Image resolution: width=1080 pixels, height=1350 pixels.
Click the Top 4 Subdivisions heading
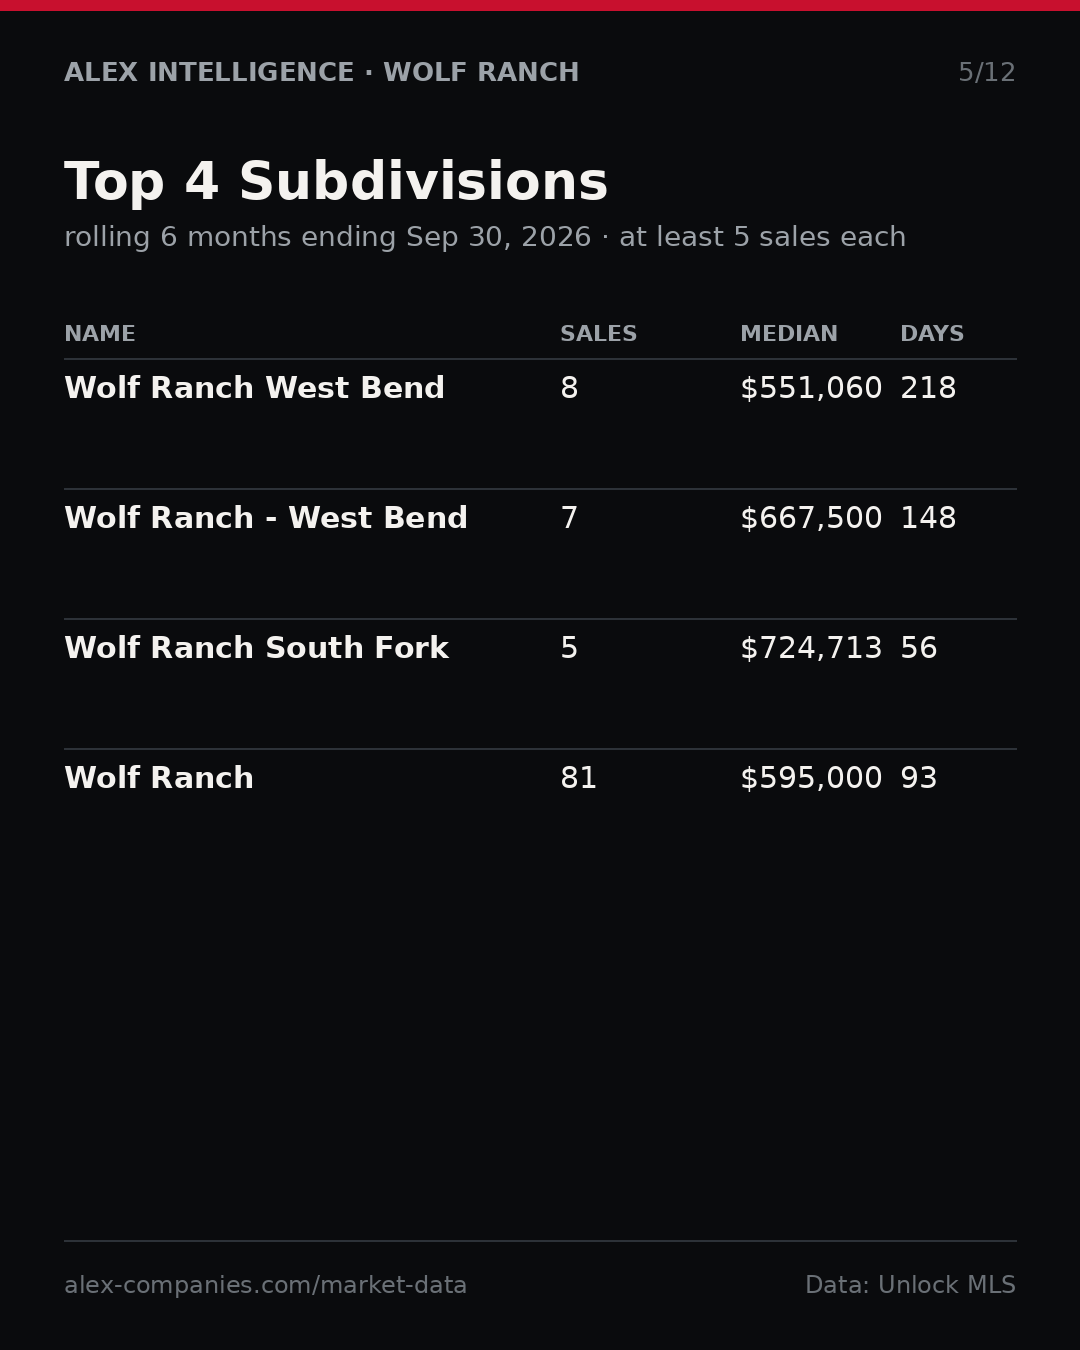tap(336, 184)
